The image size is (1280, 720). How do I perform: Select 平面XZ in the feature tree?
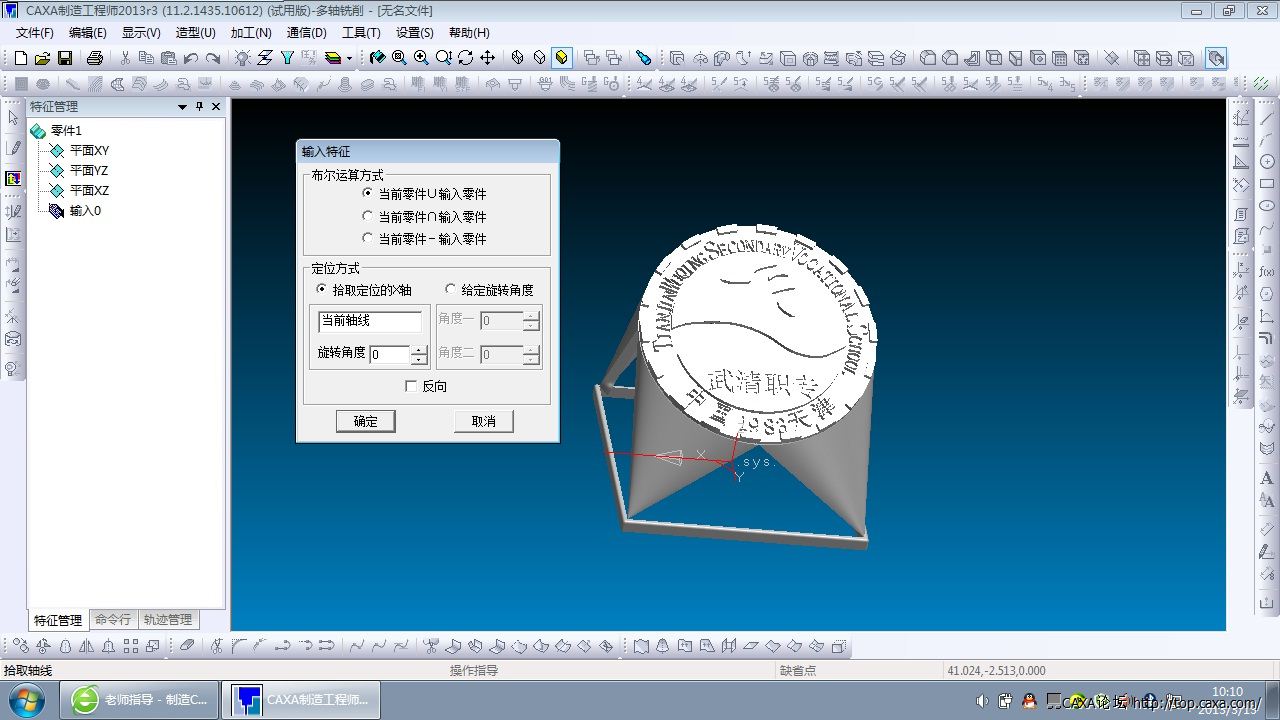click(89, 191)
